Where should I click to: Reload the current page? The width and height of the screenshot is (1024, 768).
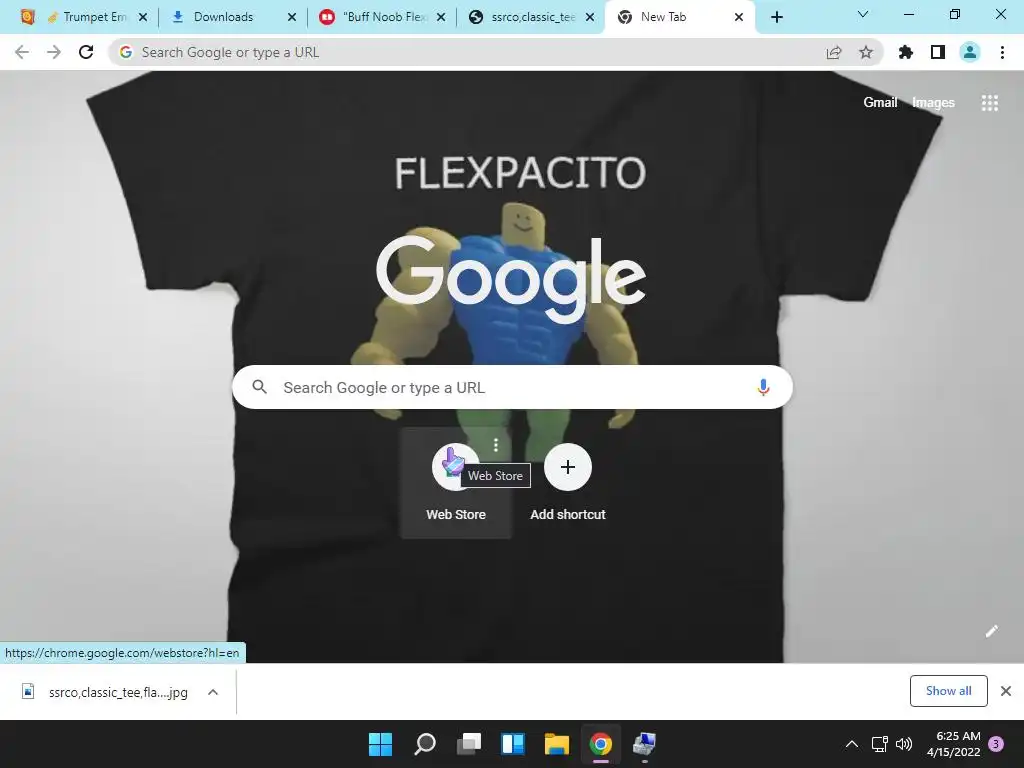(x=86, y=52)
